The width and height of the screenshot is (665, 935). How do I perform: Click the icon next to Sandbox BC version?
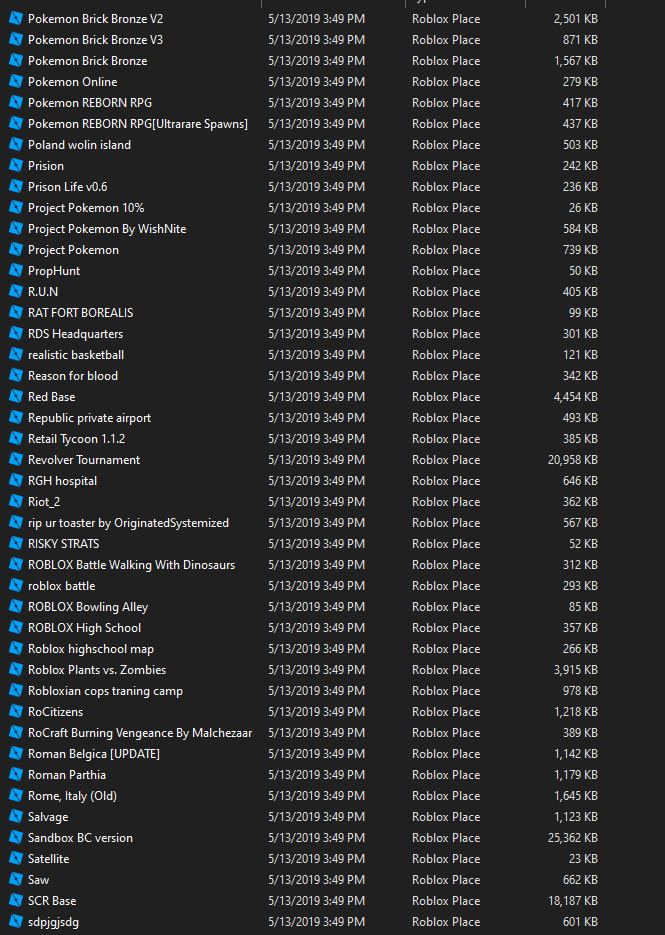(x=16, y=838)
